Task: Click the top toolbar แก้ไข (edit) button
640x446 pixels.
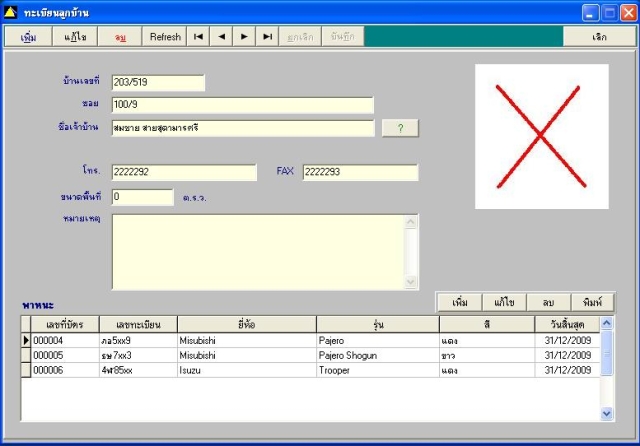Action: pos(75,37)
